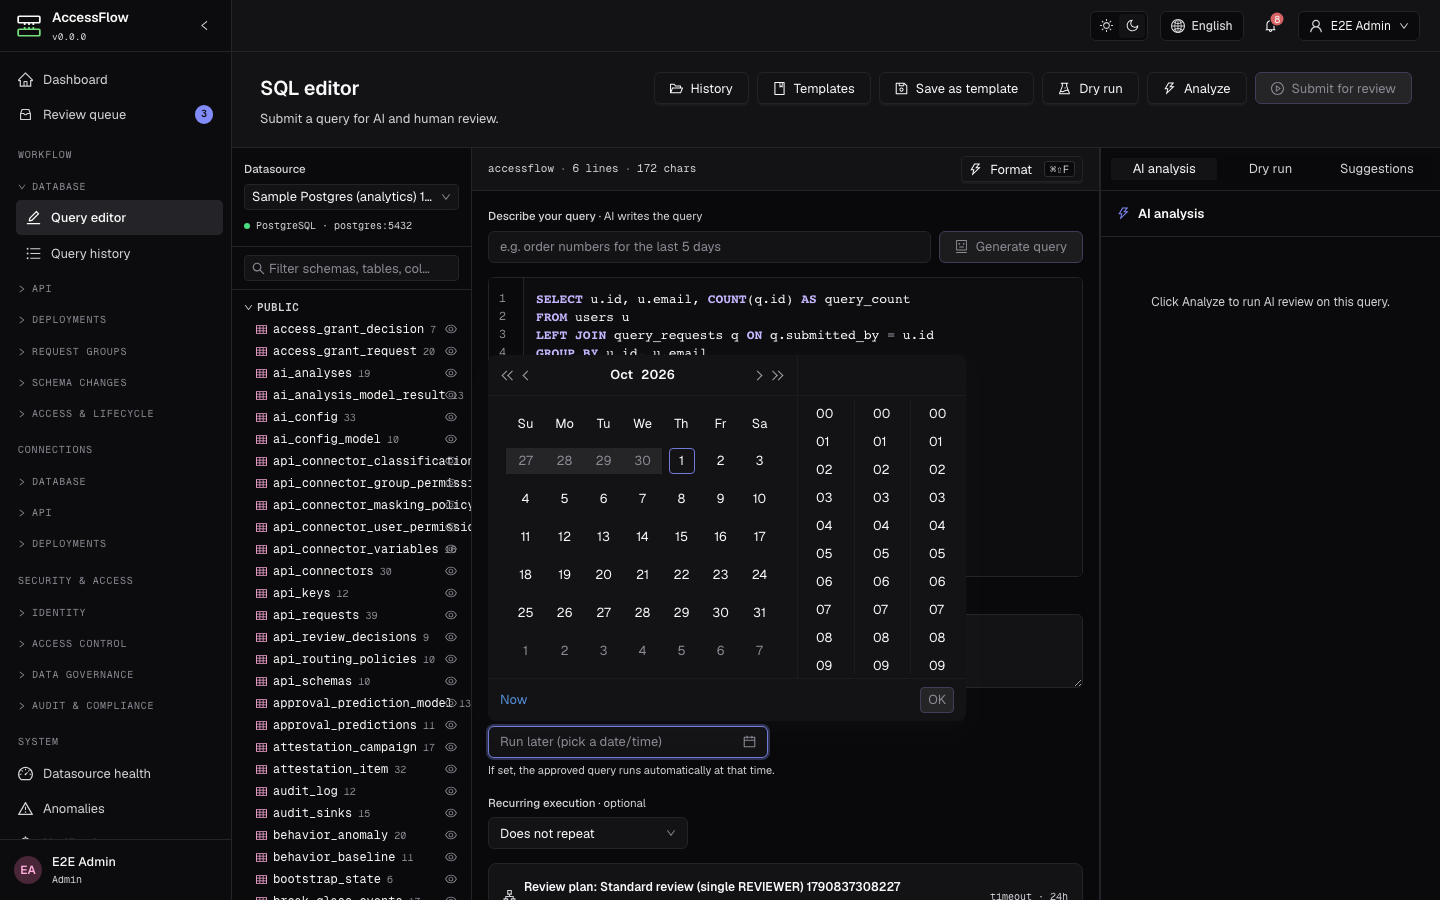Select Query editor menu item
This screenshot has height=900, width=1440.
[119, 218]
